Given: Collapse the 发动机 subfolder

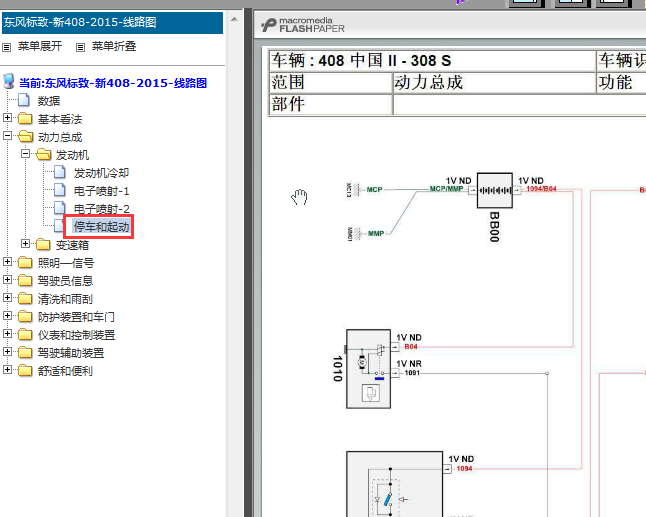Looking at the screenshot, I should coord(25,154).
